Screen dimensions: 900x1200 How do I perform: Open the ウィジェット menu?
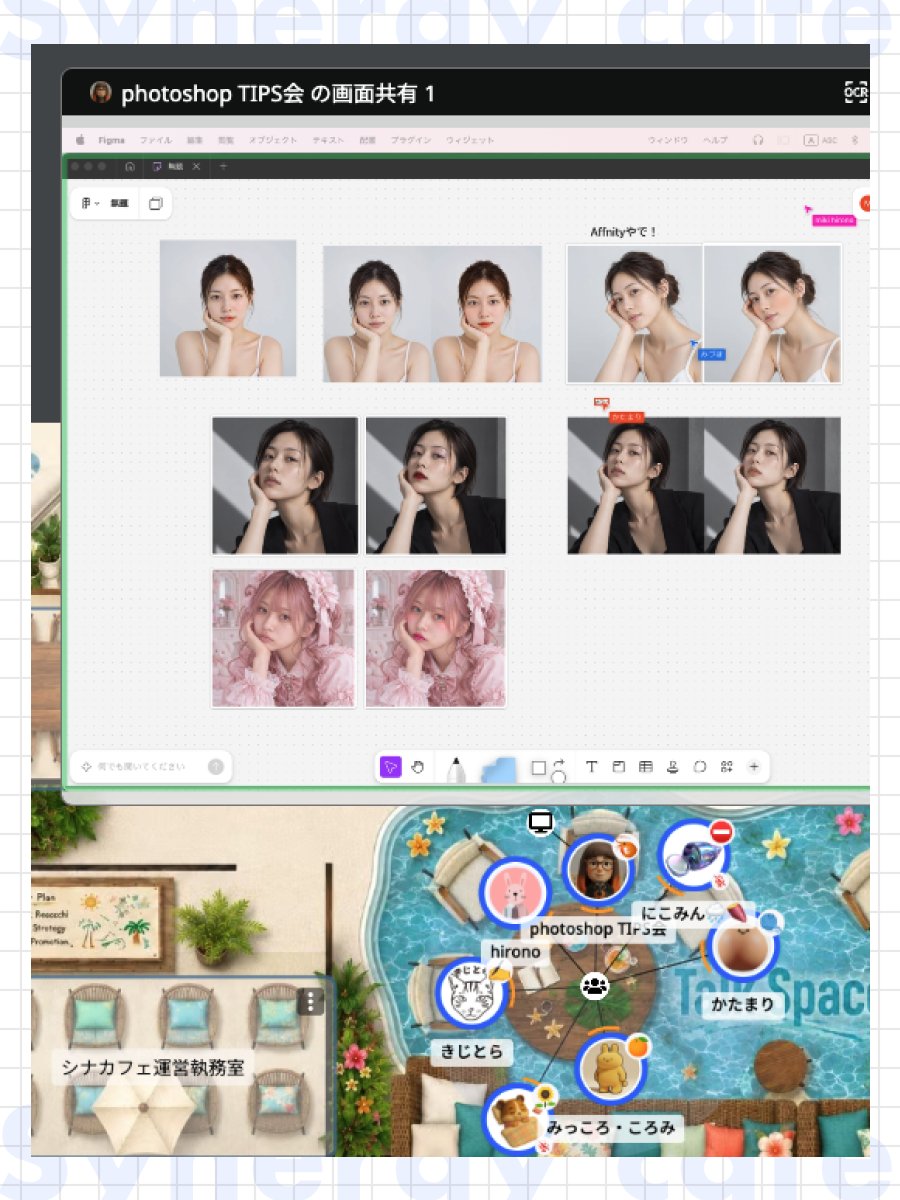470,141
